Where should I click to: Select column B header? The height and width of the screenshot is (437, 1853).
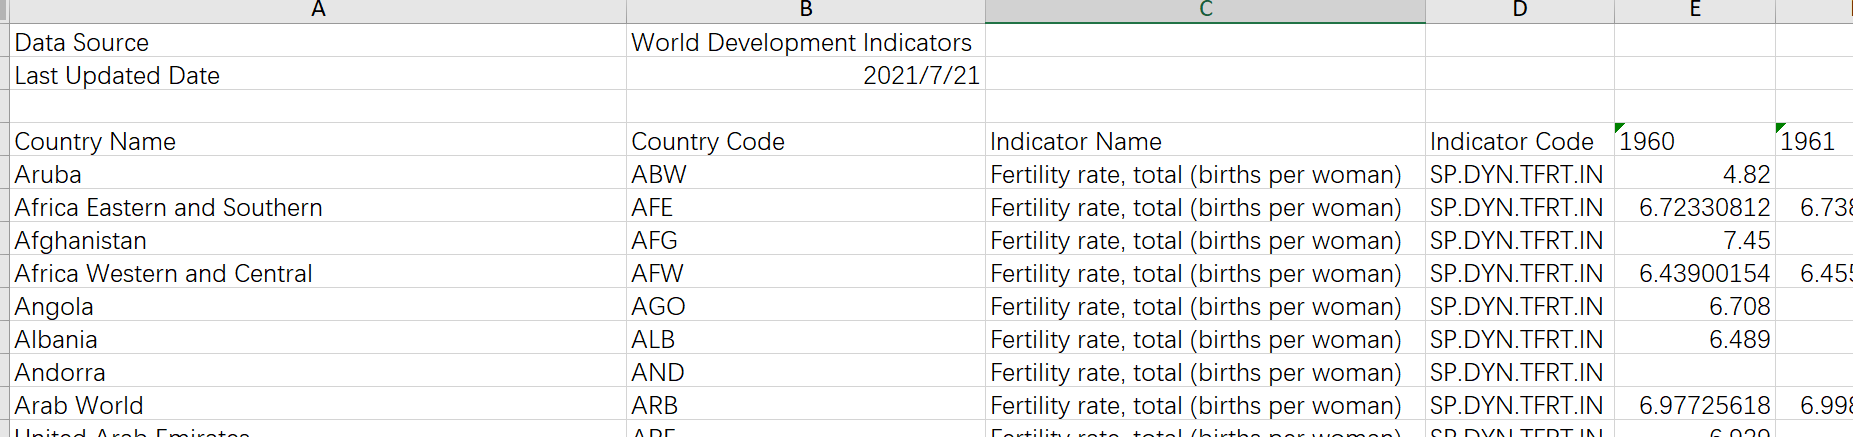805,10
